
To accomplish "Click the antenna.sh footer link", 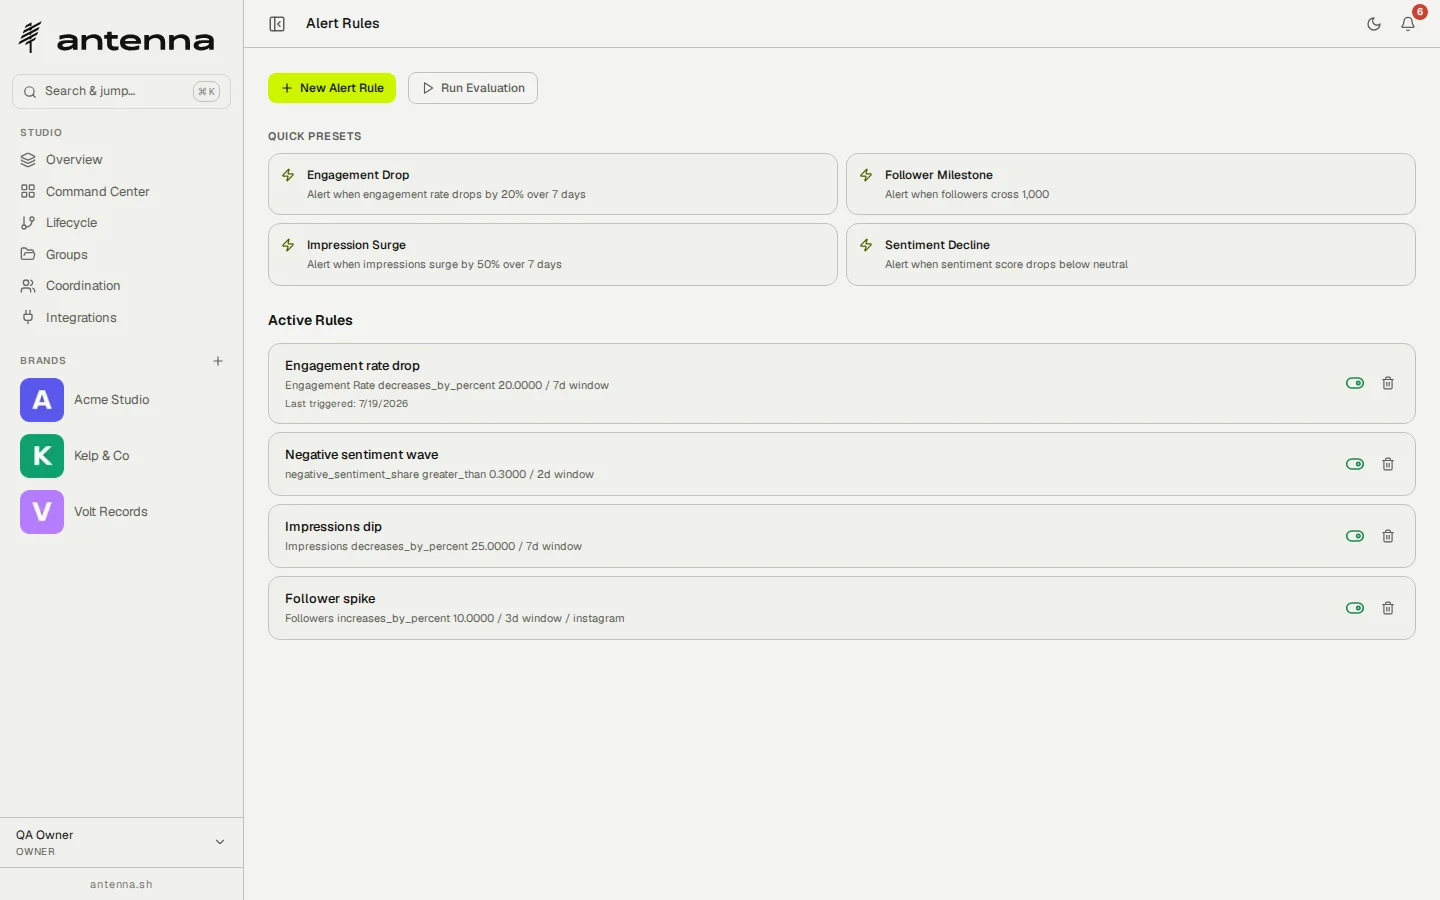I will pos(121,884).
